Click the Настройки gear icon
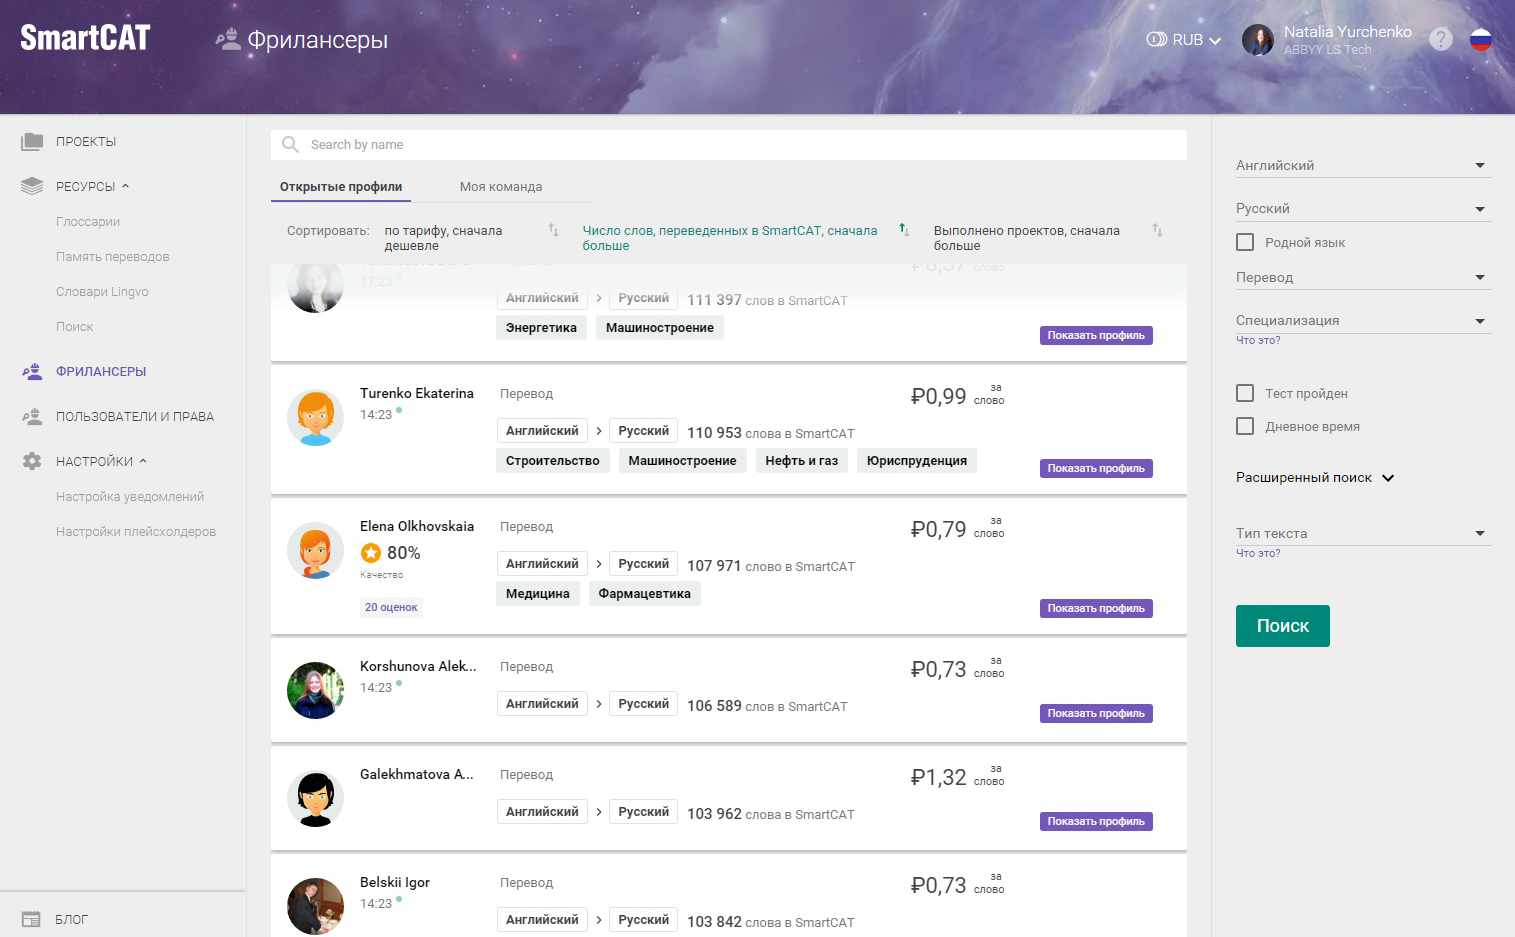Viewport: 1515px width, 937px height. point(32,461)
